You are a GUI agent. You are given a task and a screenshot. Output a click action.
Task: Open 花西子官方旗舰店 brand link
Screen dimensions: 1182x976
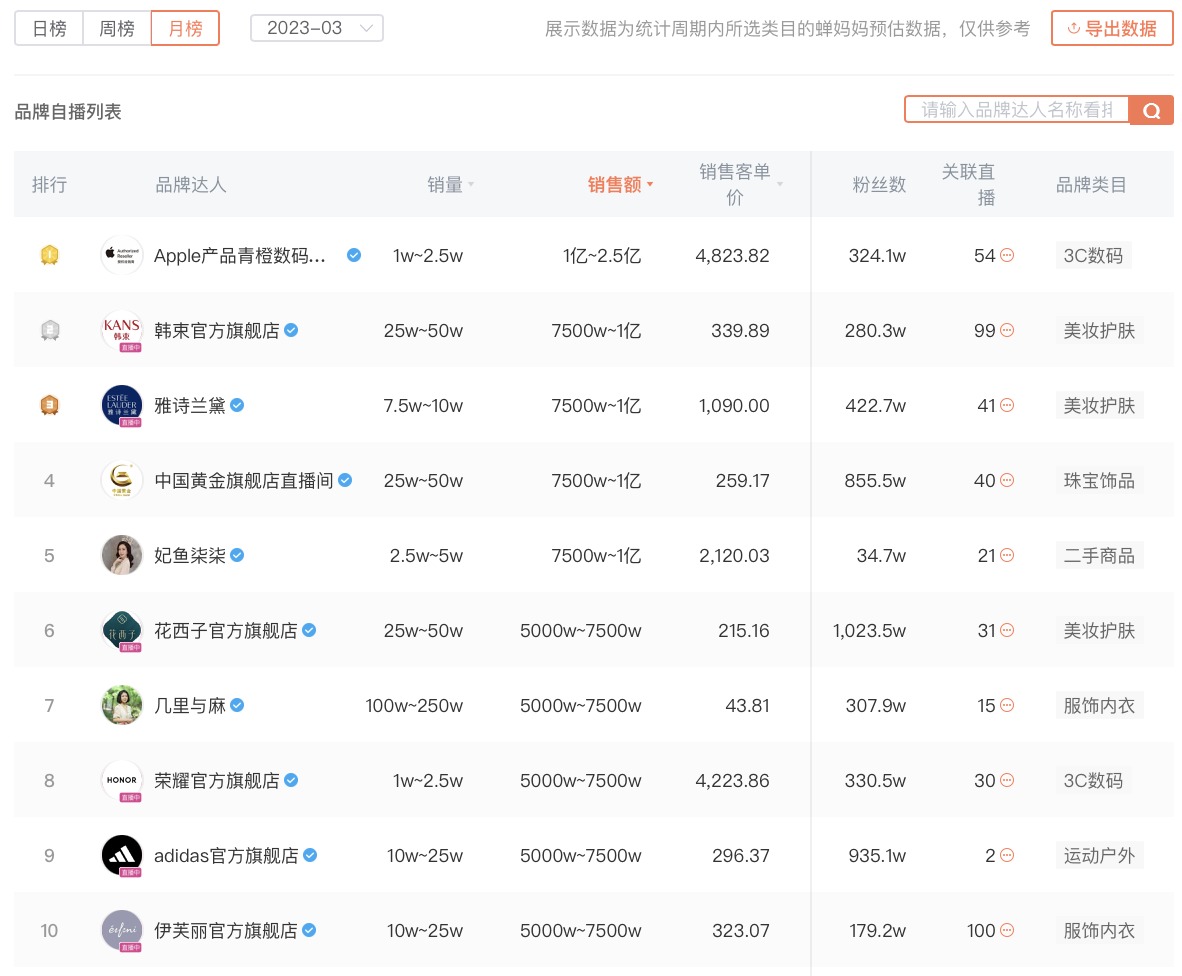click(225, 631)
